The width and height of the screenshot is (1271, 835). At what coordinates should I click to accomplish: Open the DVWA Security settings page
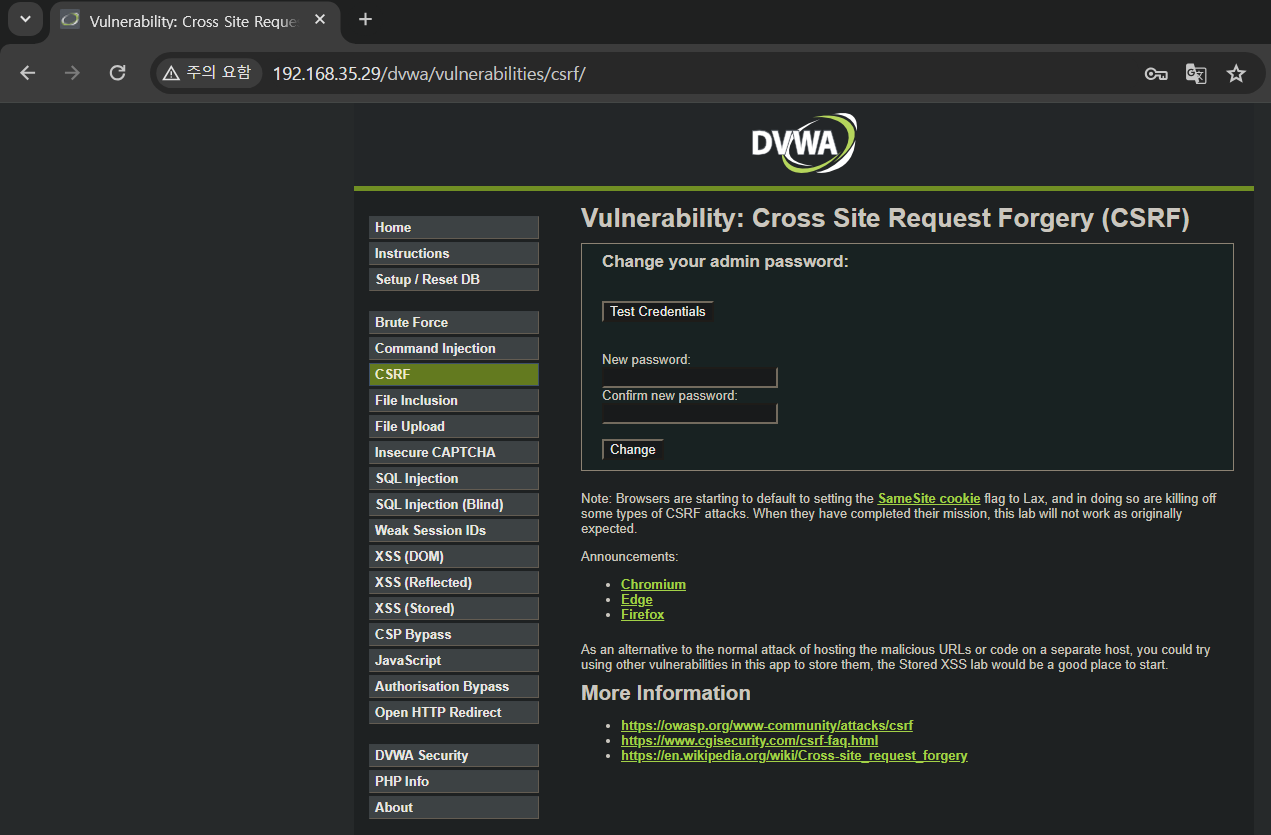pos(453,756)
